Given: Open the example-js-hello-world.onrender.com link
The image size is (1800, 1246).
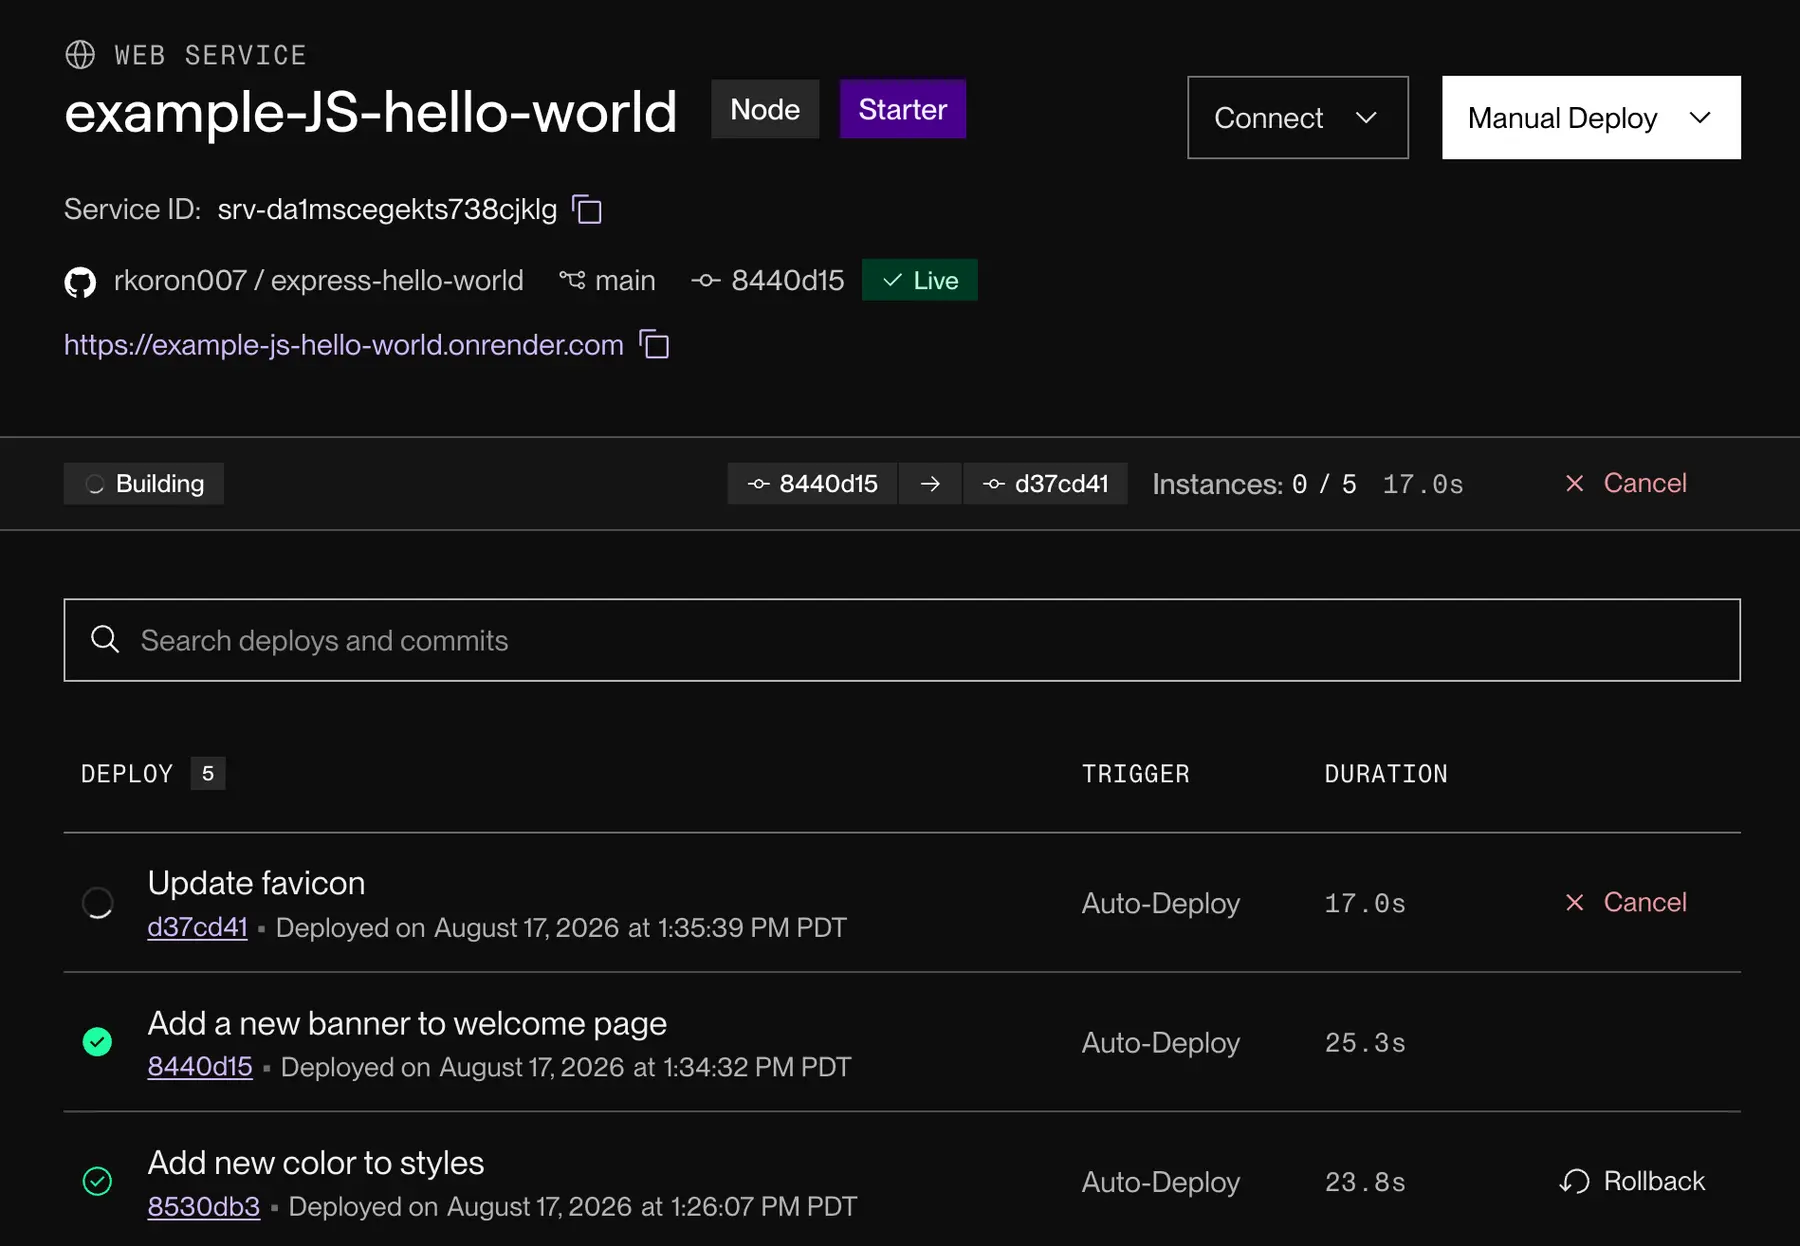Looking at the screenshot, I should 343,345.
